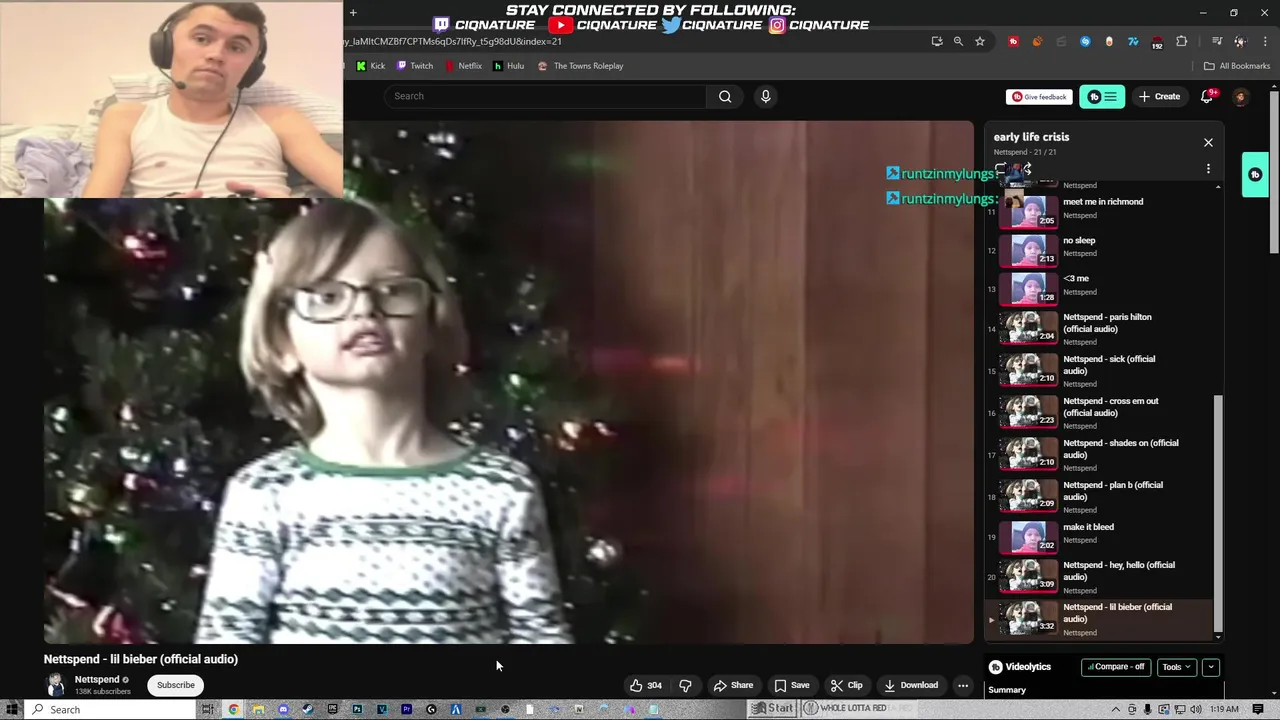The height and width of the screenshot is (720, 1280).
Task: Close the early life crisis playlist panel
Action: point(1208,142)
